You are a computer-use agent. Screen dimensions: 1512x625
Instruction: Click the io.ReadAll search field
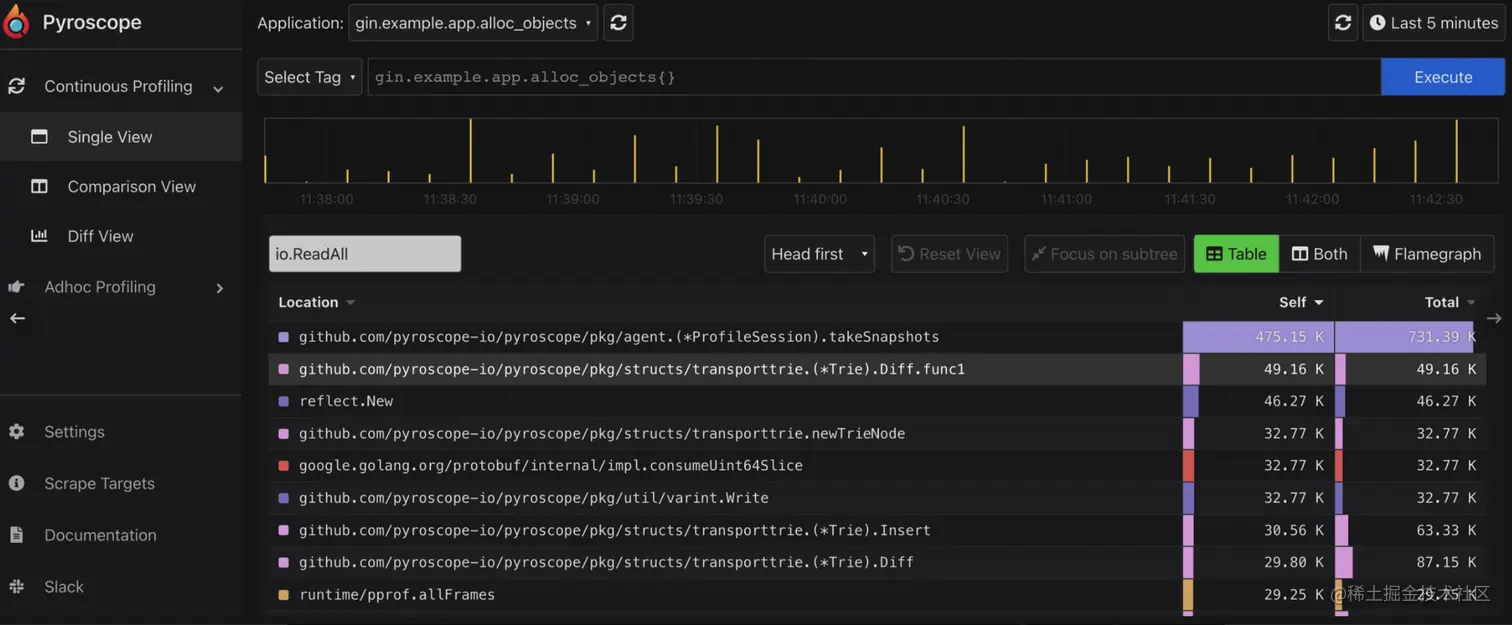(365, 254)
